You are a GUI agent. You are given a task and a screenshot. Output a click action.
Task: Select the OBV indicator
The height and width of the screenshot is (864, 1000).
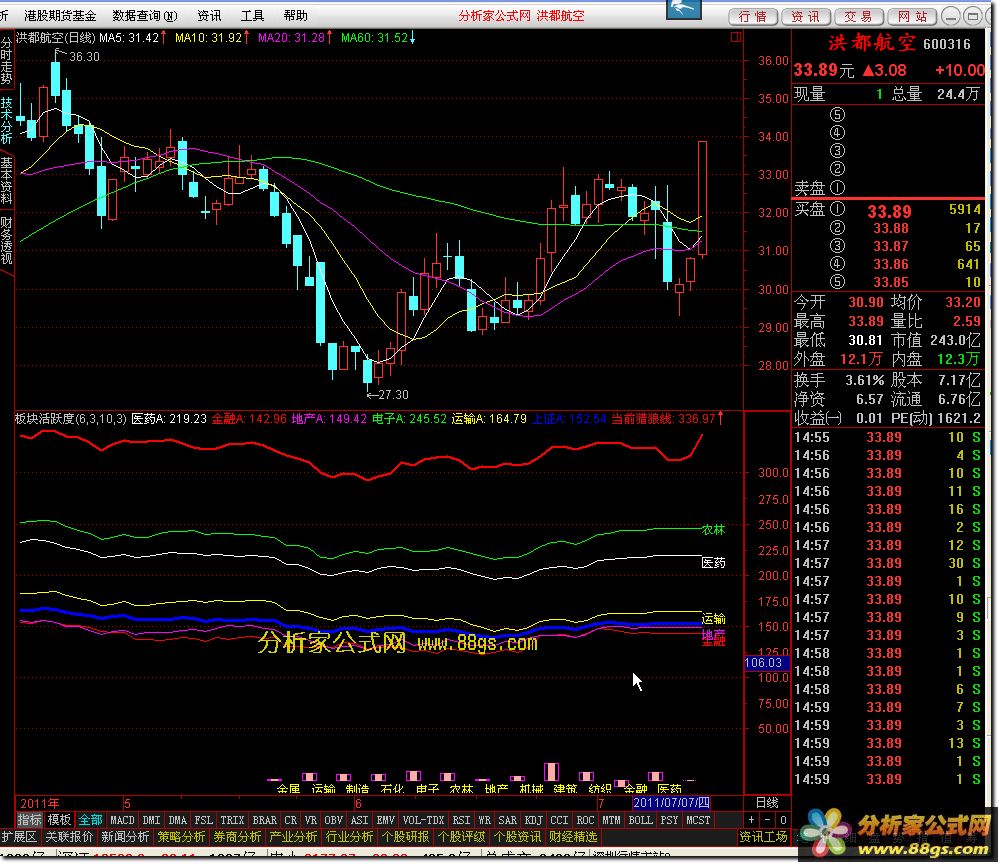click(334, 820)
